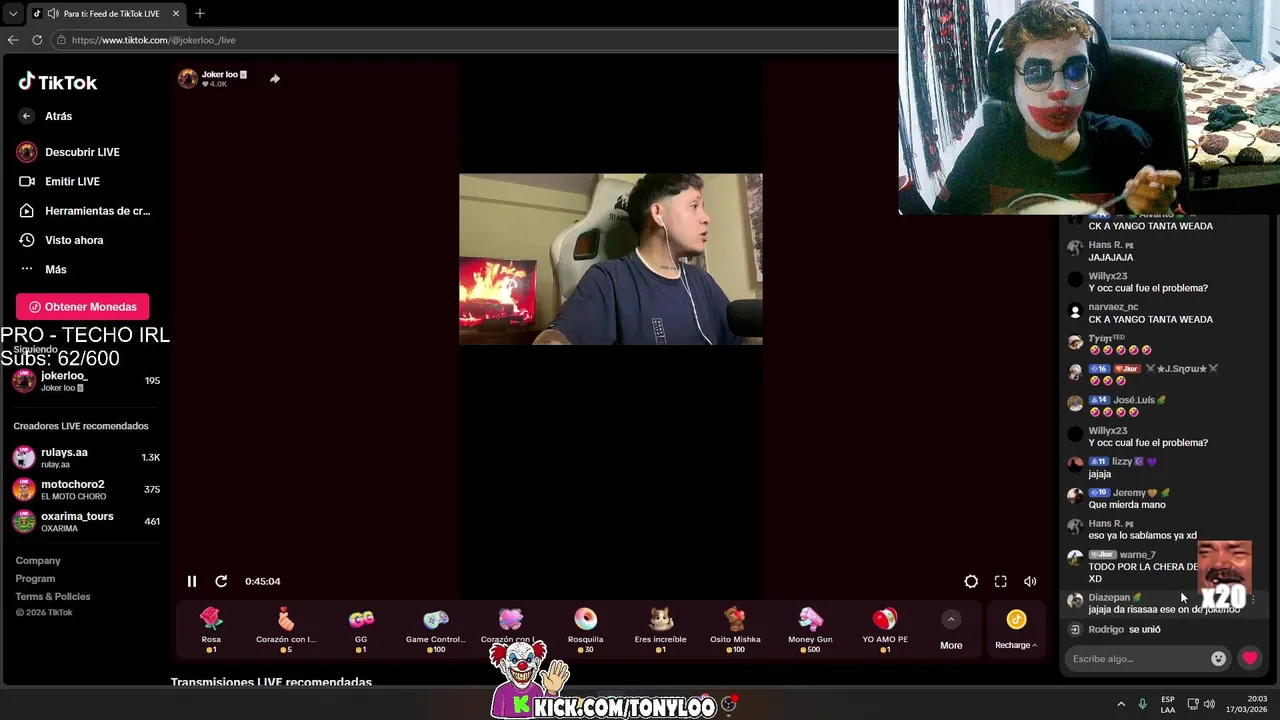Expand the Company footer section

tap(38, 561)
